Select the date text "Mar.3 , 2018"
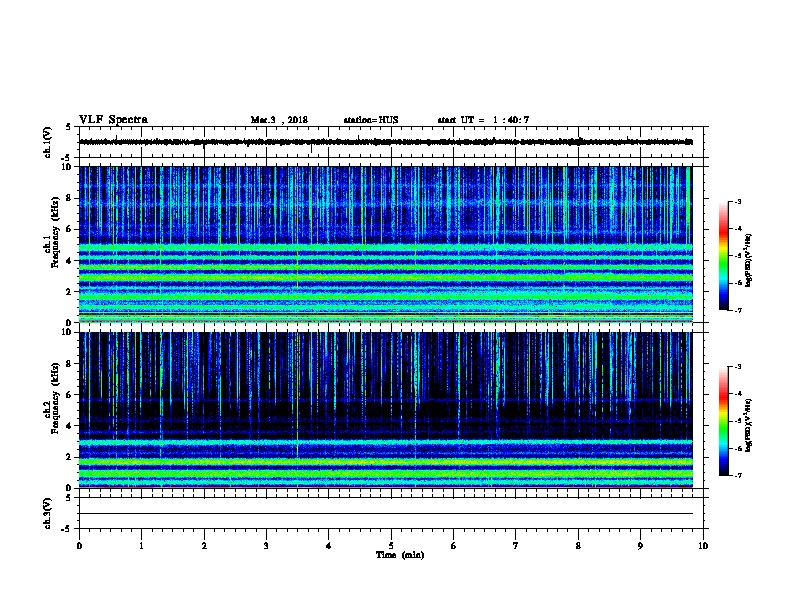 279,120
